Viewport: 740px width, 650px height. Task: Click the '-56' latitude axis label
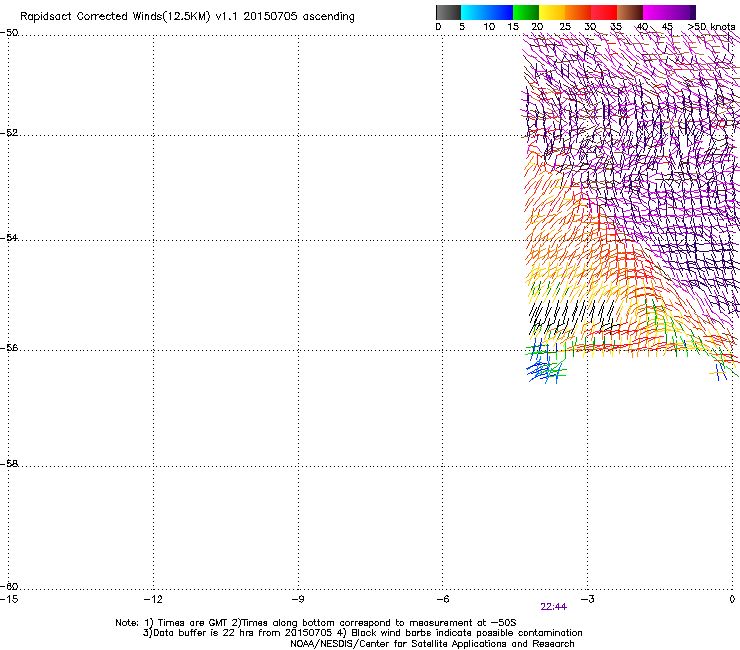click(x=9, y=347)
